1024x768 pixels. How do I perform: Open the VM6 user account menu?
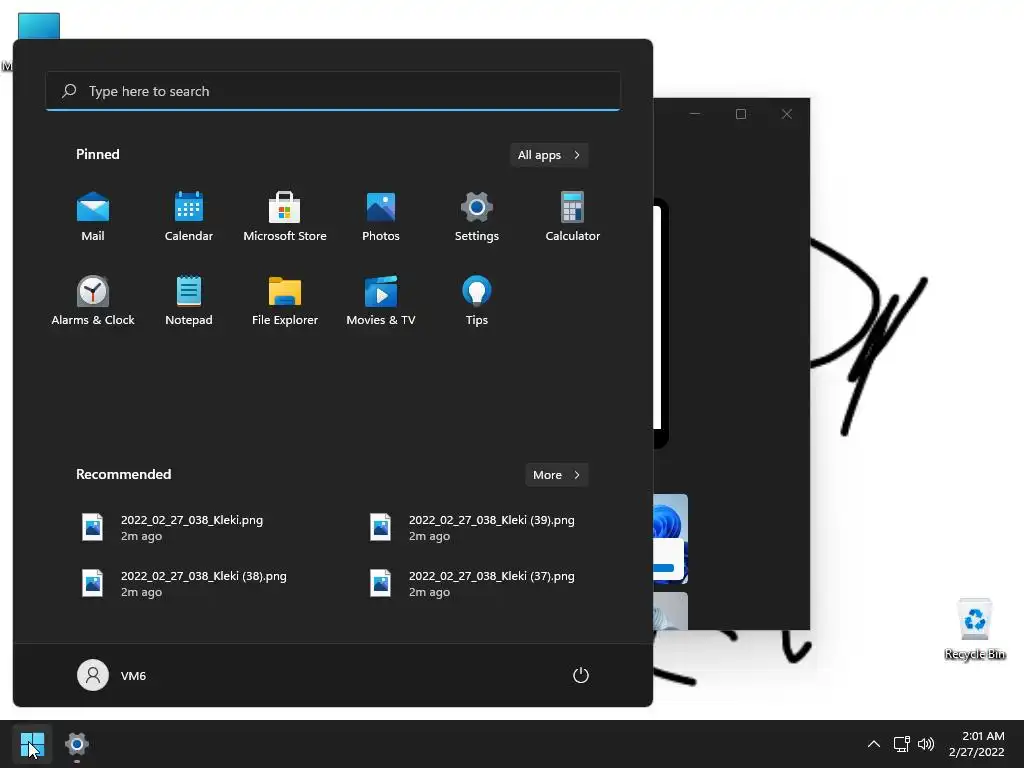112,675
